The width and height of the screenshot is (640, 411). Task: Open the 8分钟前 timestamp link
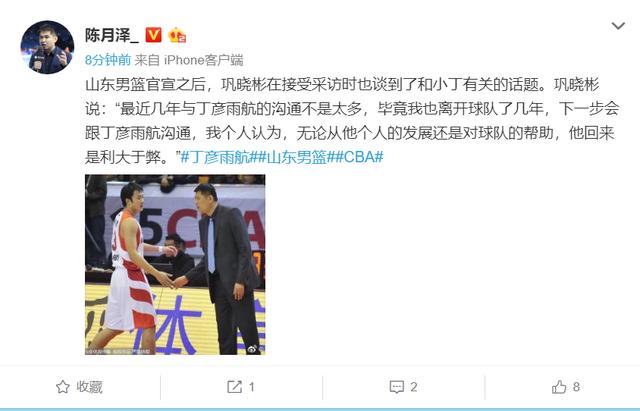click(x=108, y=60)
